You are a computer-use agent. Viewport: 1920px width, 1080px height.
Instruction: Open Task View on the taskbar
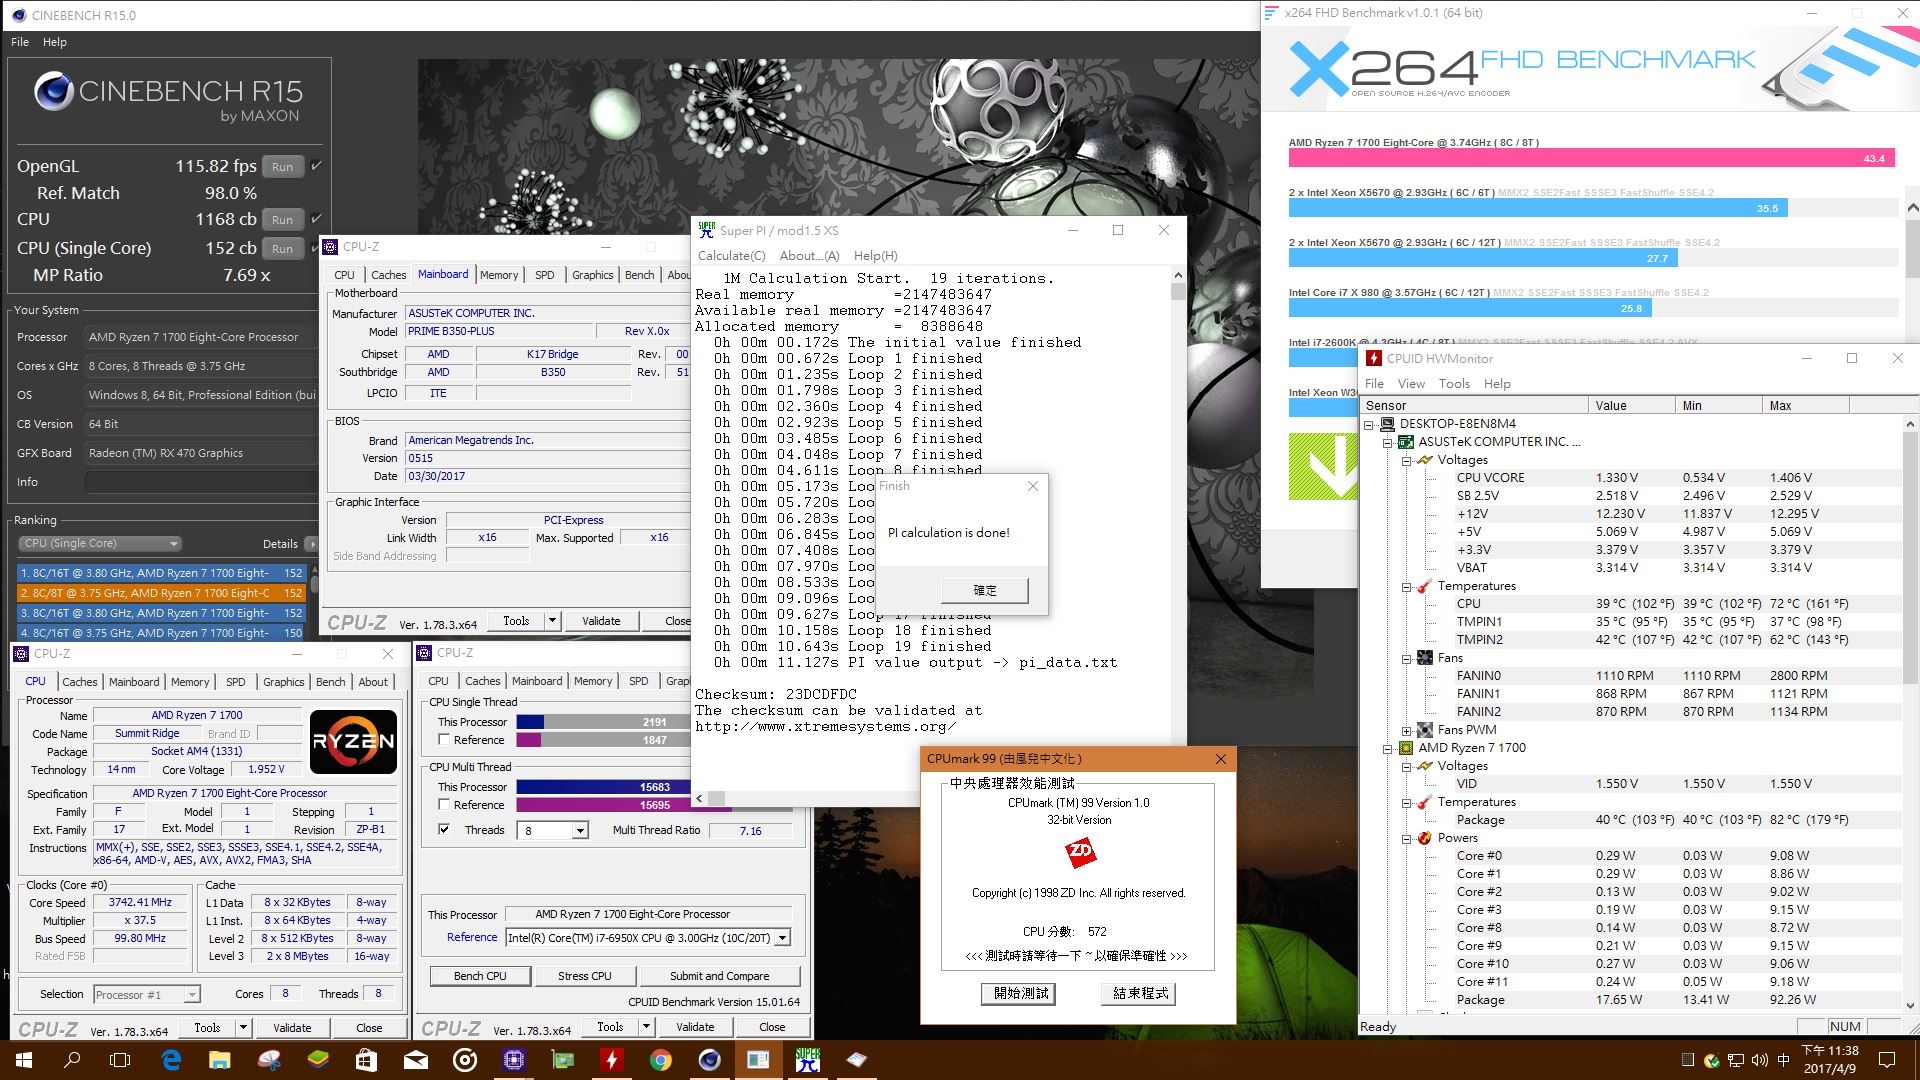(x=120, y=1060)
